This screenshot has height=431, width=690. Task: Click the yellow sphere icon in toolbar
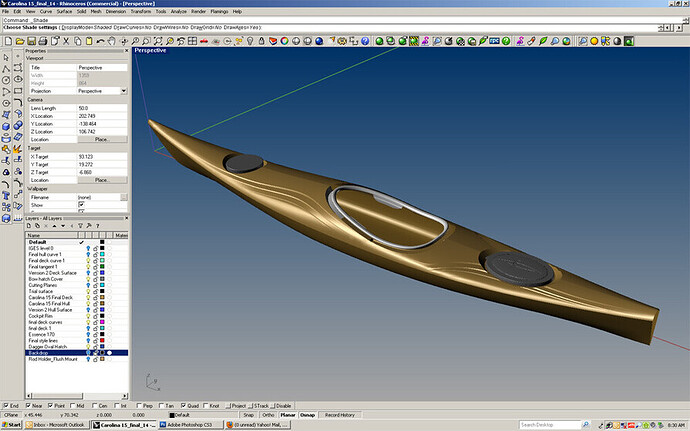click(x=594, y=41)
